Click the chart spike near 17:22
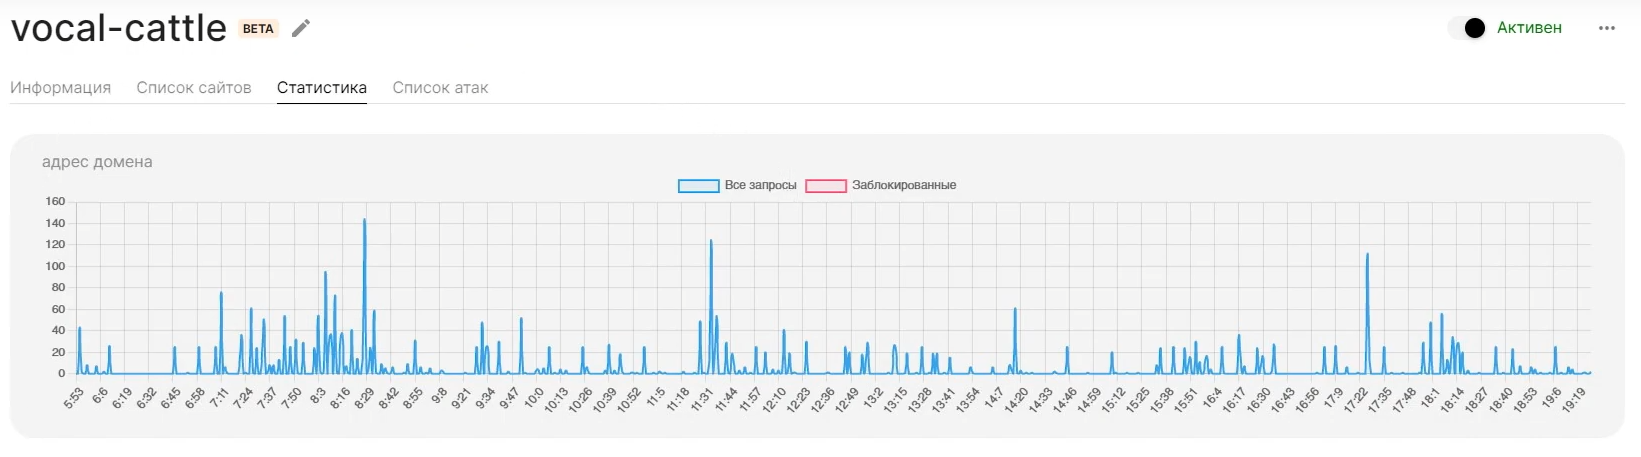 1367,256
